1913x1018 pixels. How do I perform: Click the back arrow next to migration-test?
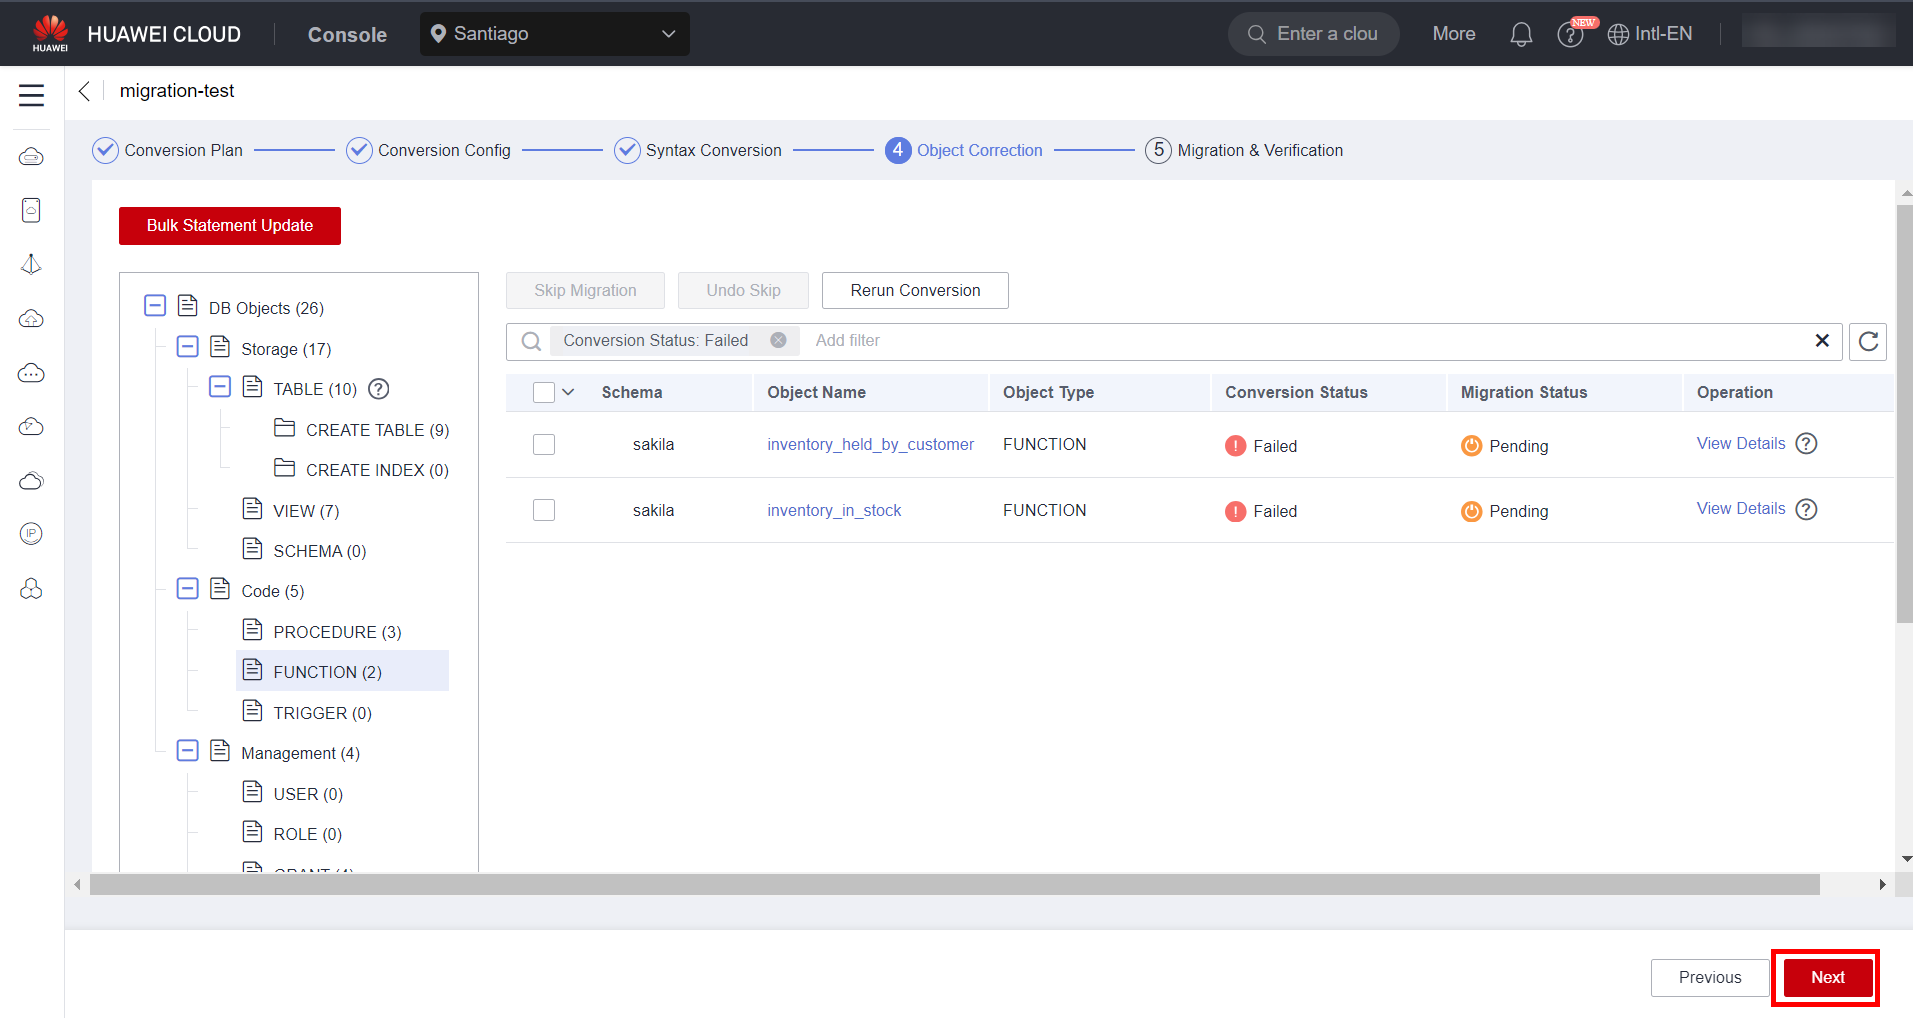(85, 91)
